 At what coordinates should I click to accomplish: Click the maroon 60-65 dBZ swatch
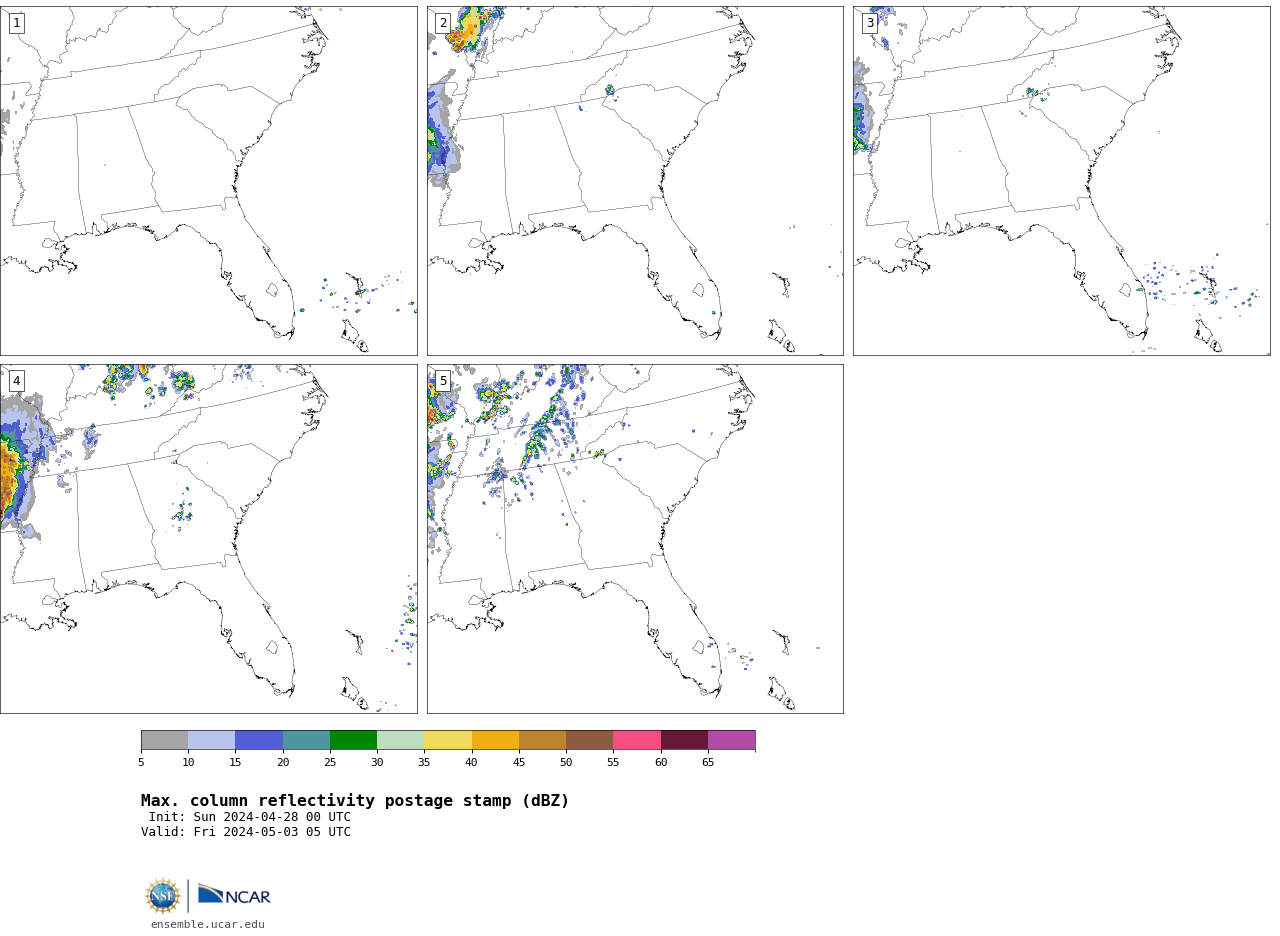684,740
